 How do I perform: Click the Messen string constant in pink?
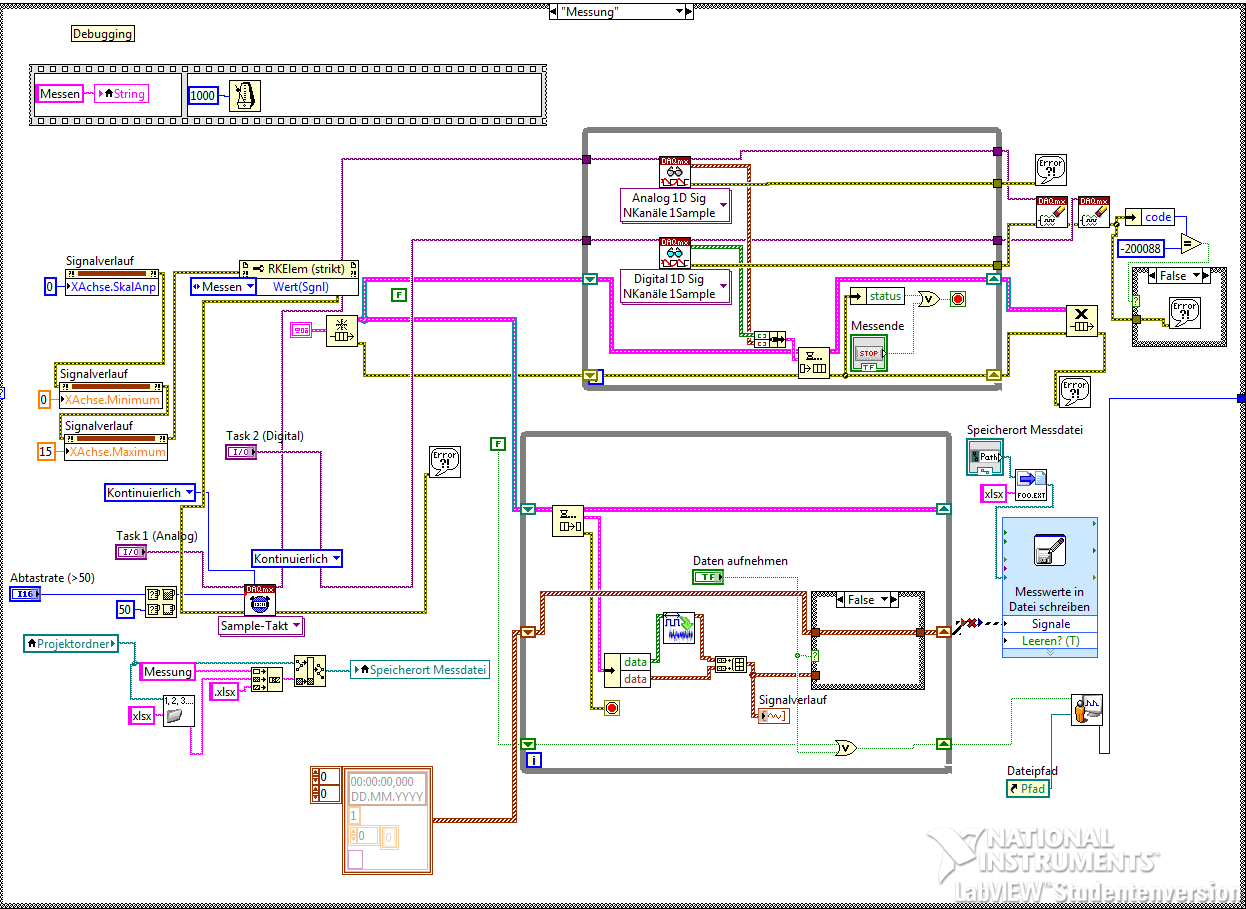coord(60,94)
